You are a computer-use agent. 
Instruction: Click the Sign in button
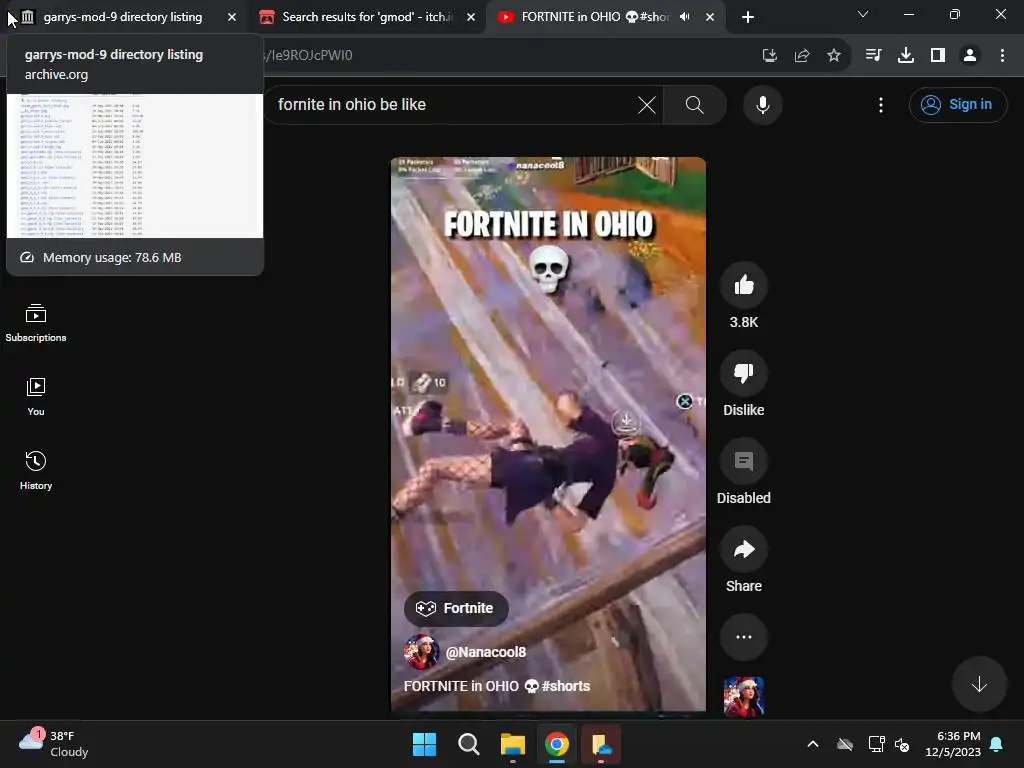[x=958, y=104]
